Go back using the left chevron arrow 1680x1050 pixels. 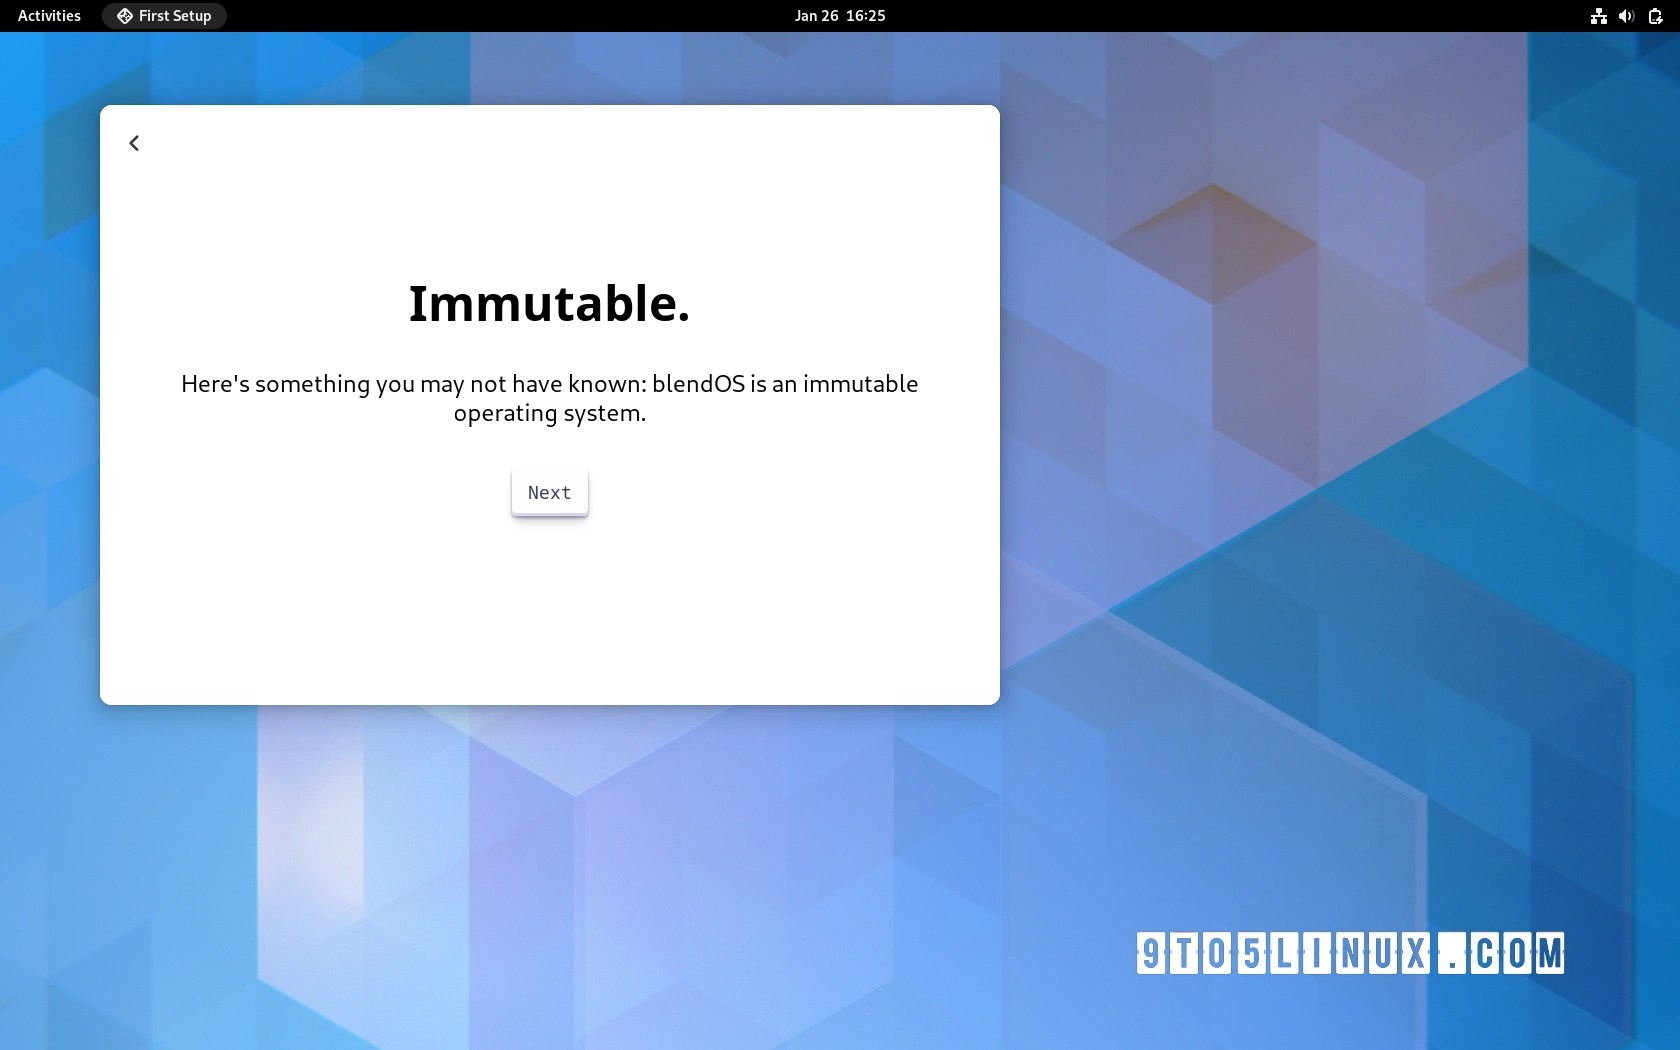click(x=134, y=143)
